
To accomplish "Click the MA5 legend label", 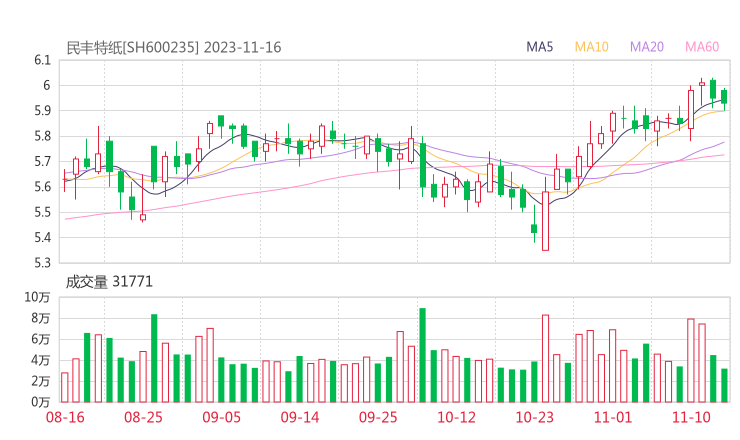I will (x=539, y=47).
